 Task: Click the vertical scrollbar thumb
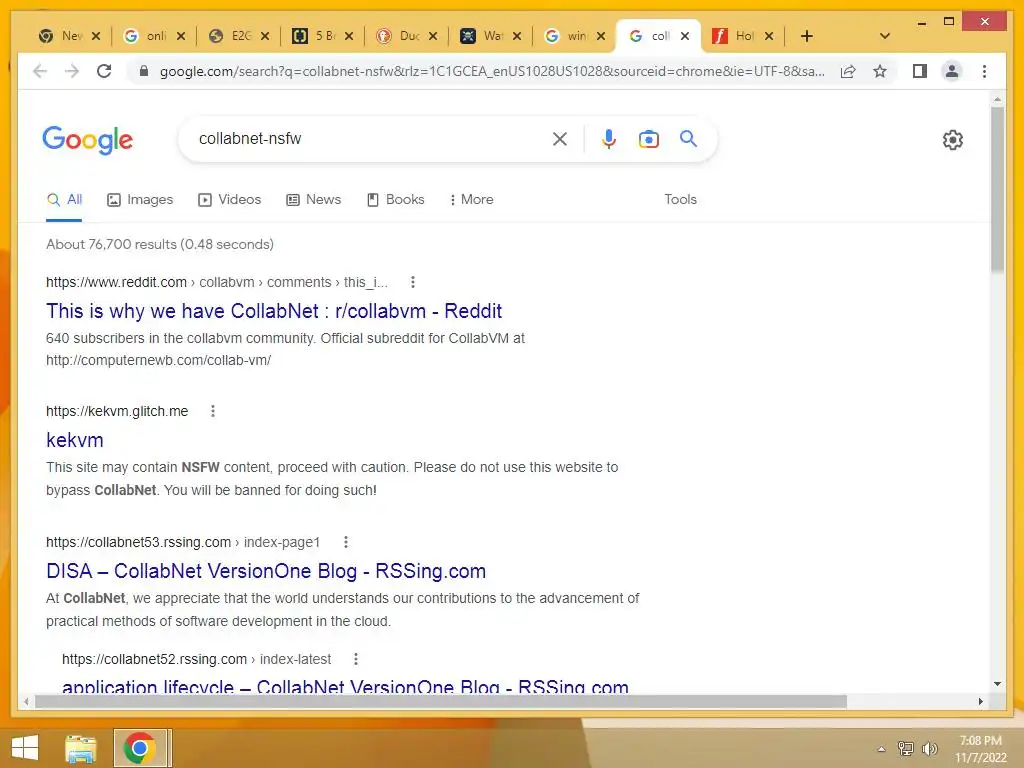pyautogui.click(x=997, y=189)
